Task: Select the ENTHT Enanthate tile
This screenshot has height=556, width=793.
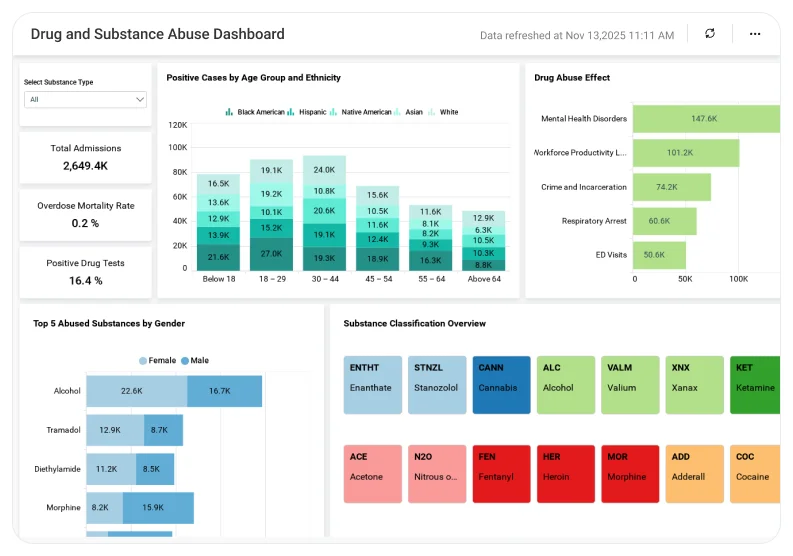Action: point(373,385)
